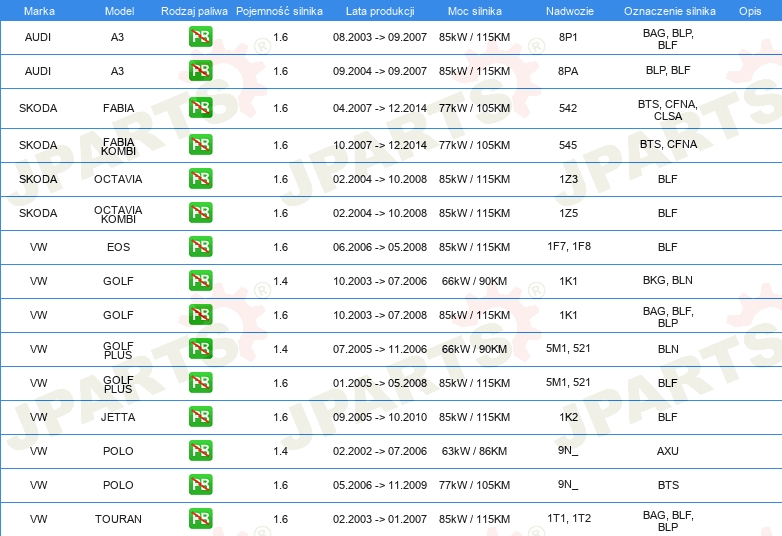The height and width of the screenshot is (536, 782).
Task: Click the date range 10.2003 -> 07.2006
Action: point(380,281)
